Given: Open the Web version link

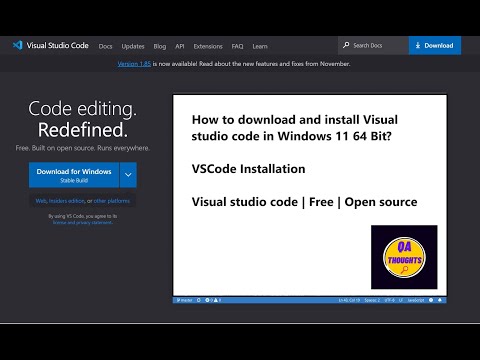Looking at the screenshot, I should pyautogui.click(x=41, y=201).
